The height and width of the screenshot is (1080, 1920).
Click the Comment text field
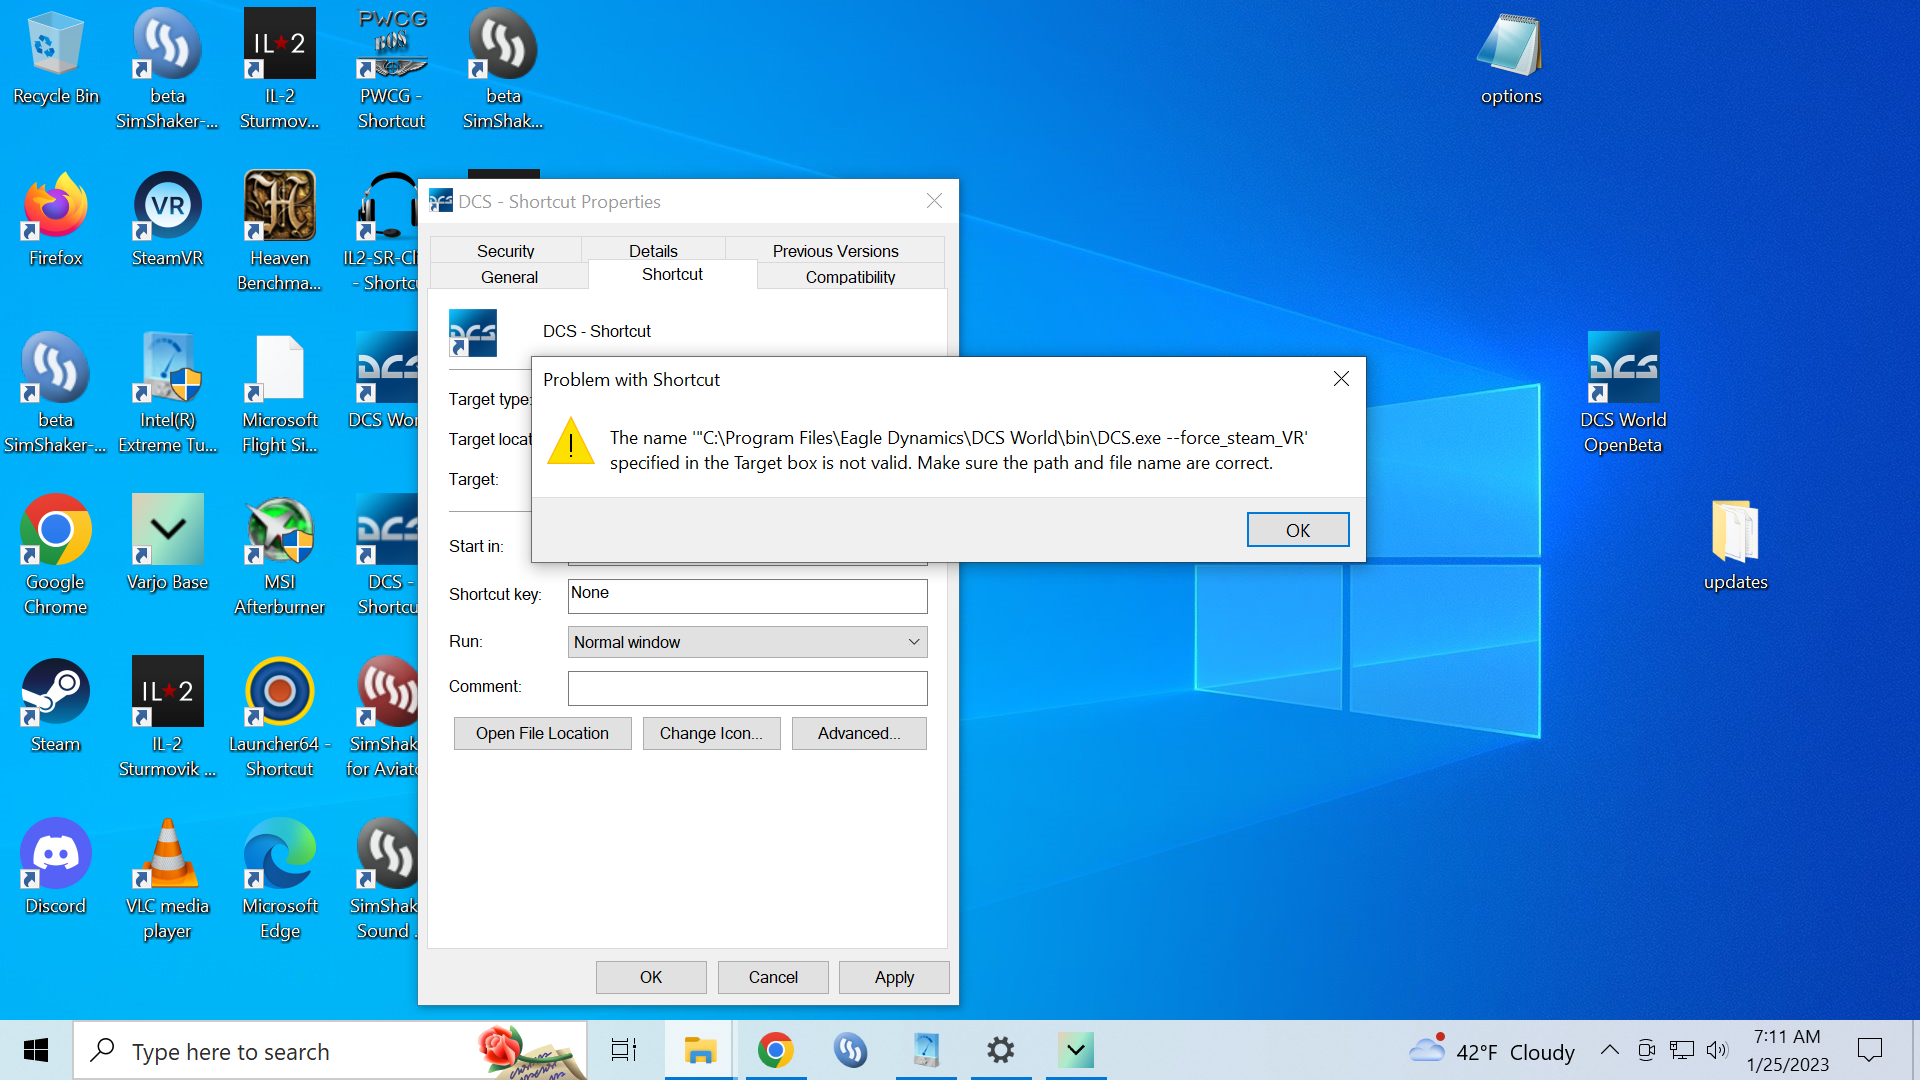pyautogui.click(x=747, y=687)
